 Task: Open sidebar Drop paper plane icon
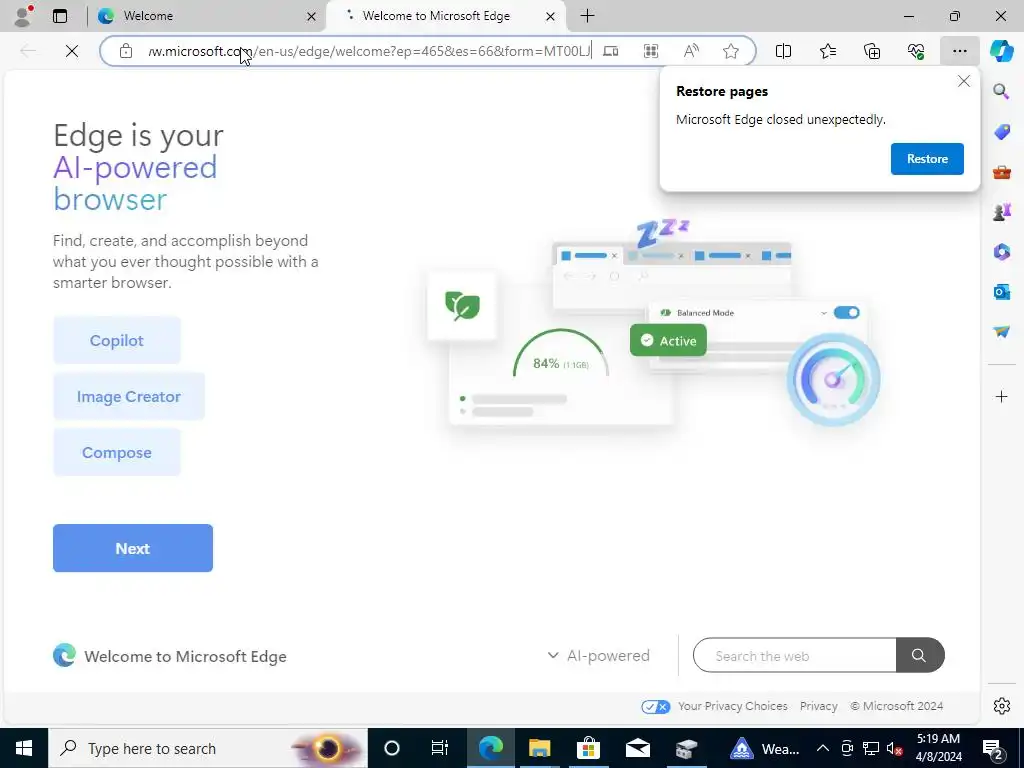click(1002, 332)
